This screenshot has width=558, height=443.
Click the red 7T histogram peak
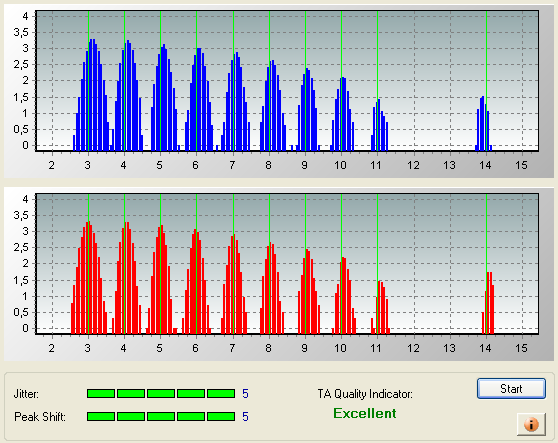(x=234, y=284)
